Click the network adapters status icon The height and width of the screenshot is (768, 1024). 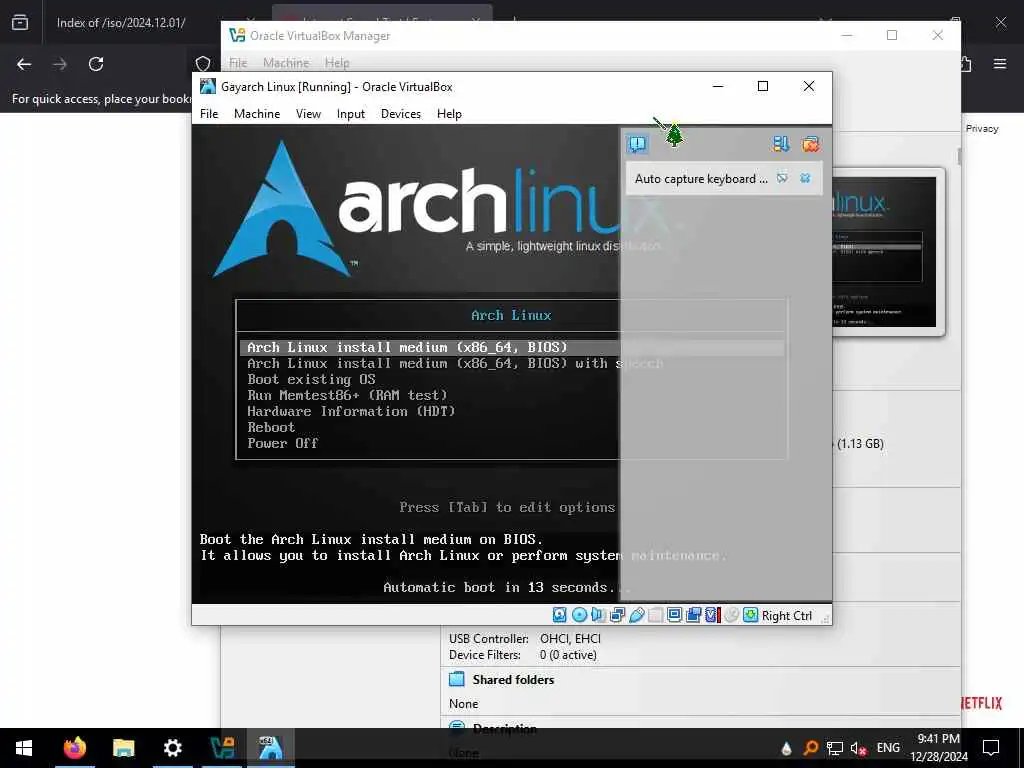pos(617,615)
